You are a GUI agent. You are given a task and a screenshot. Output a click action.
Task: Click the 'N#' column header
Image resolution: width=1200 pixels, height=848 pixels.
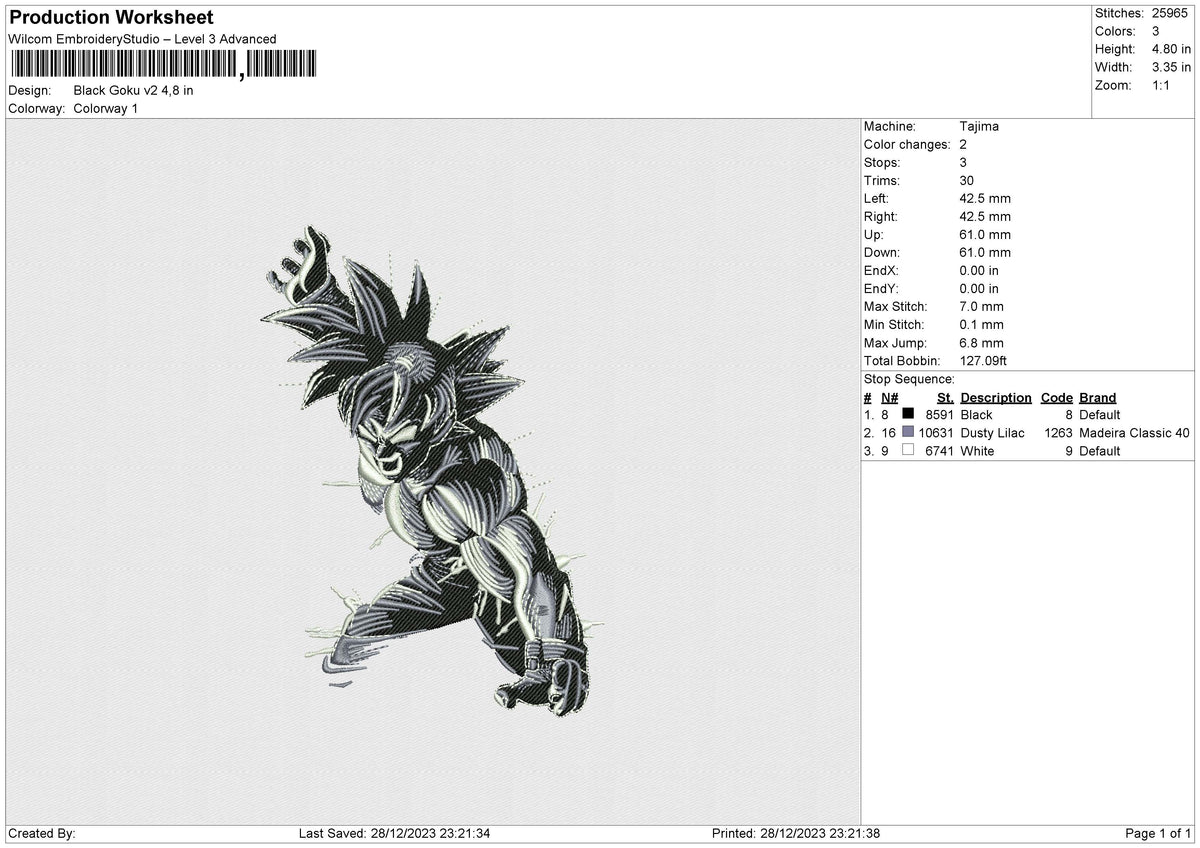pyautogui.click(x=890, y=397)
